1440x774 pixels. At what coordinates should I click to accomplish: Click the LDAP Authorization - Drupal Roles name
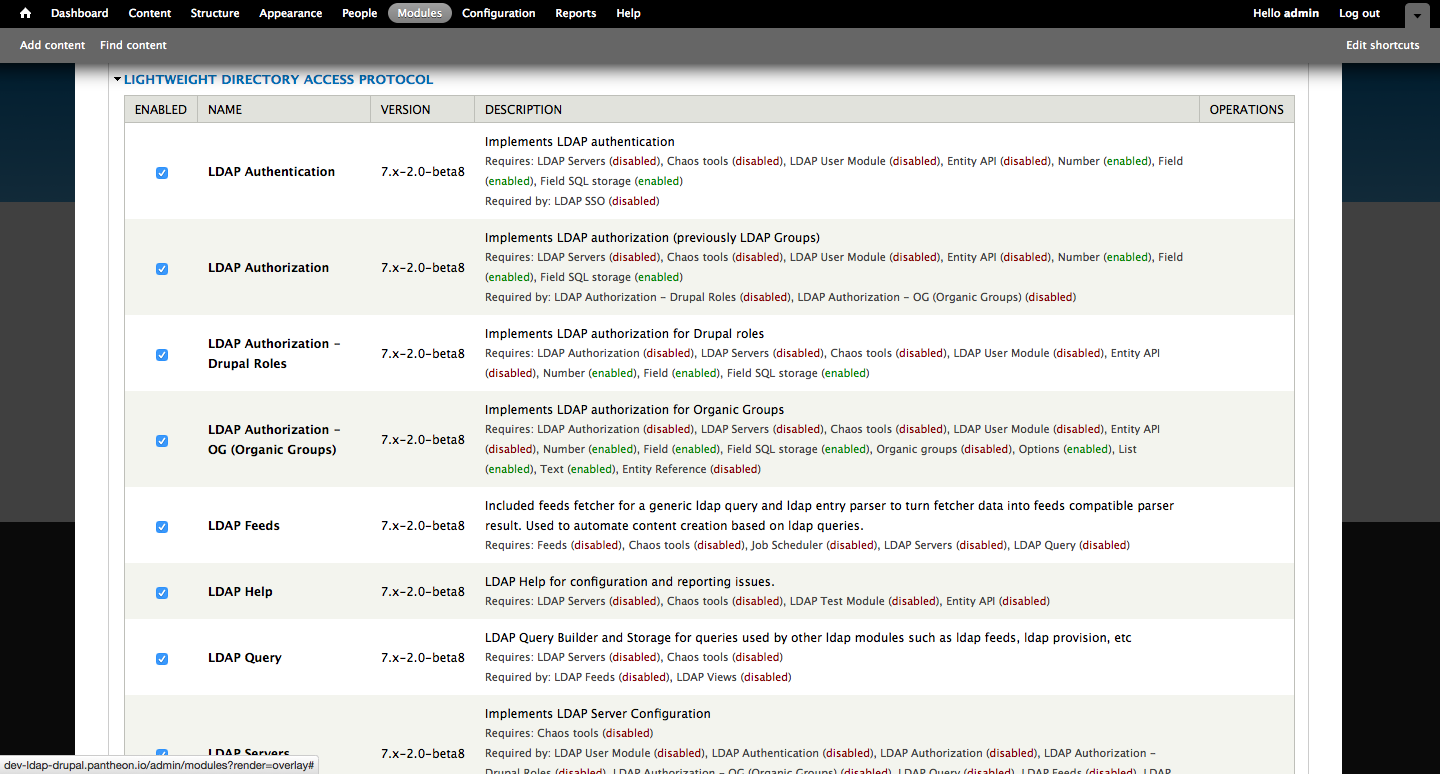(x=275, y=354)
